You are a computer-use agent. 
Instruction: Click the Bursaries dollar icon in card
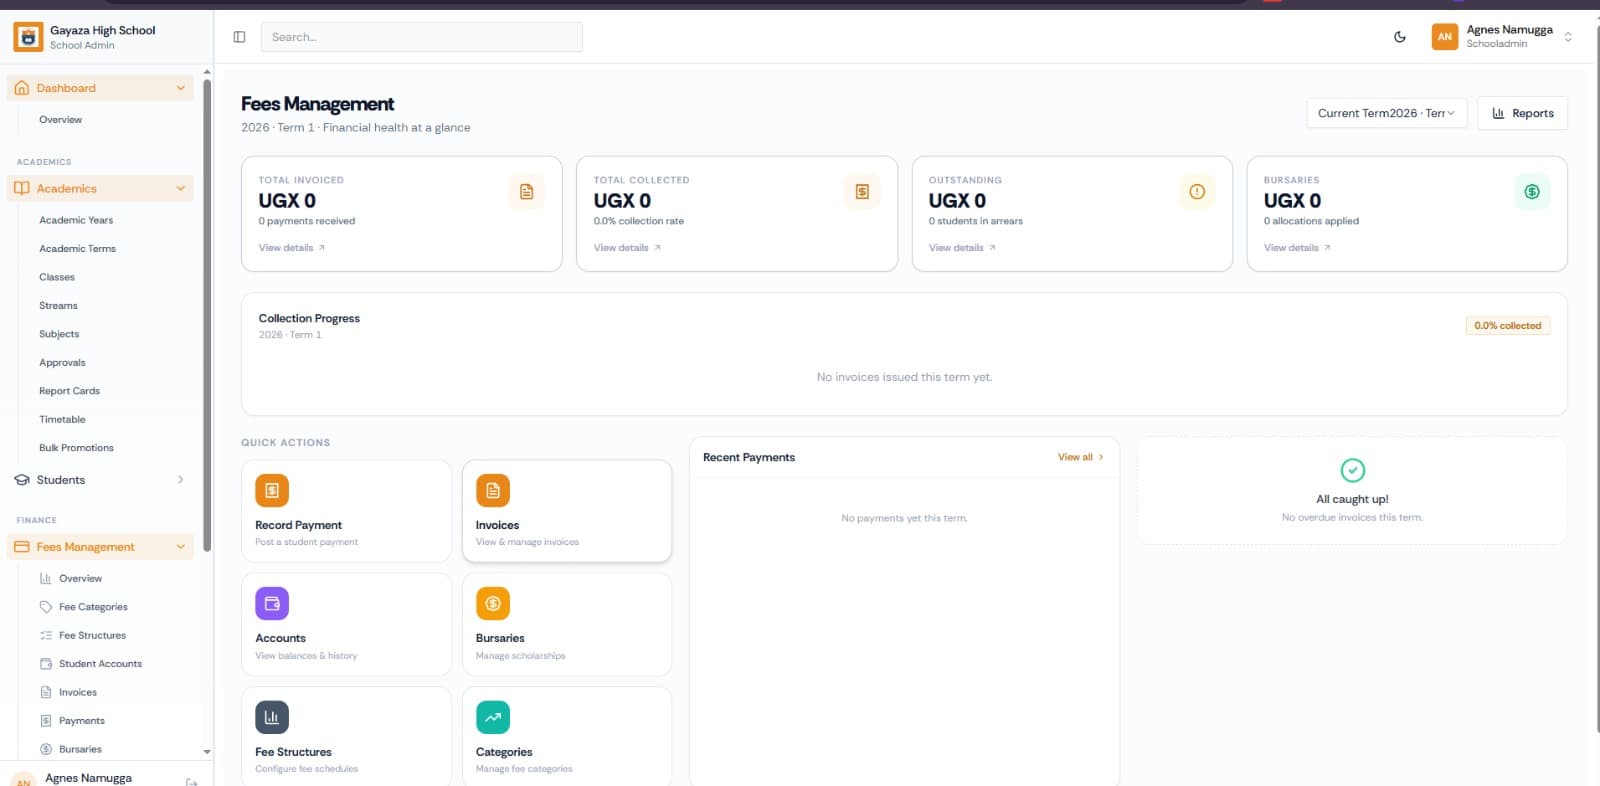(1532, 192)
